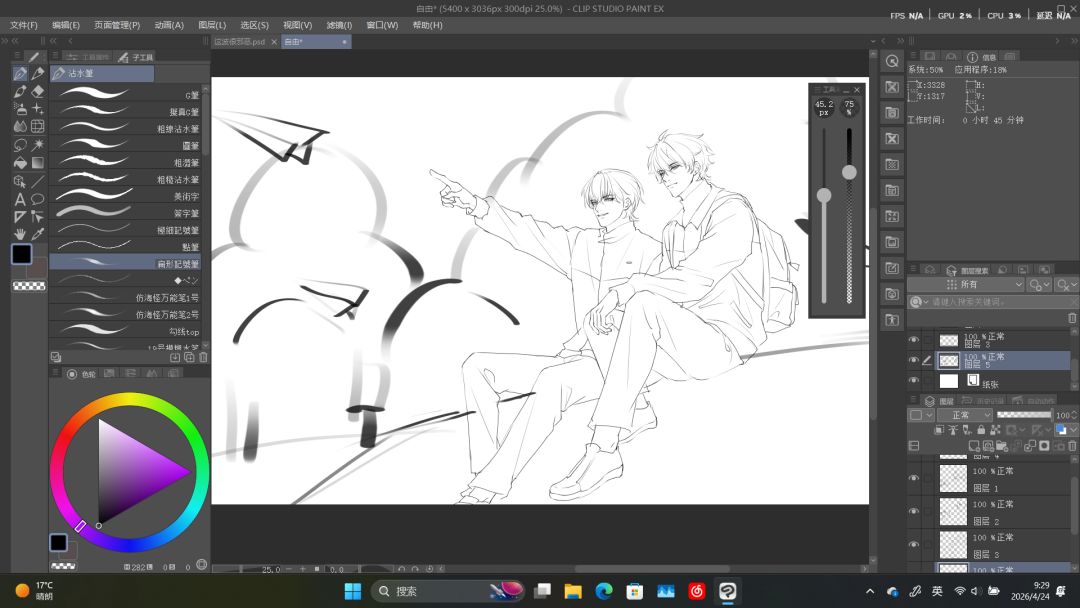Expand the 所有 layer filter dropdown
Screen dimensions: 1080x608
(966, 284)
